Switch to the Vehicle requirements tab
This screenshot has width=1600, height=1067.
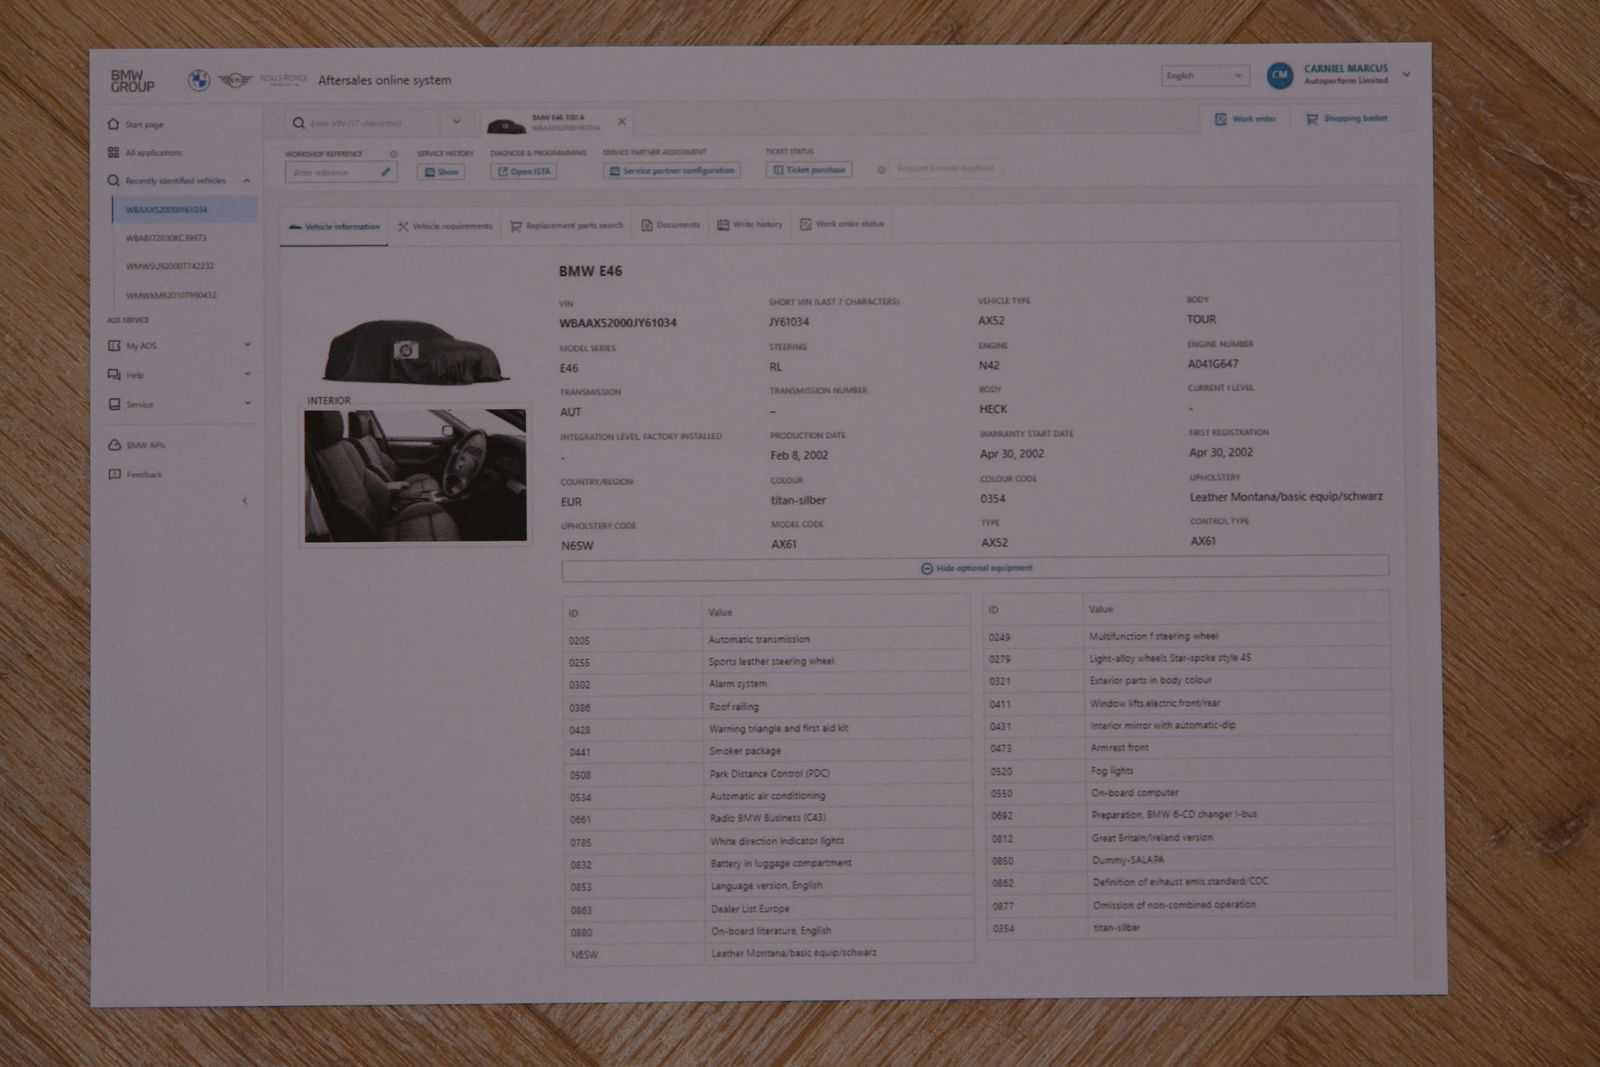pyautogui.click(x=445, y=227)
